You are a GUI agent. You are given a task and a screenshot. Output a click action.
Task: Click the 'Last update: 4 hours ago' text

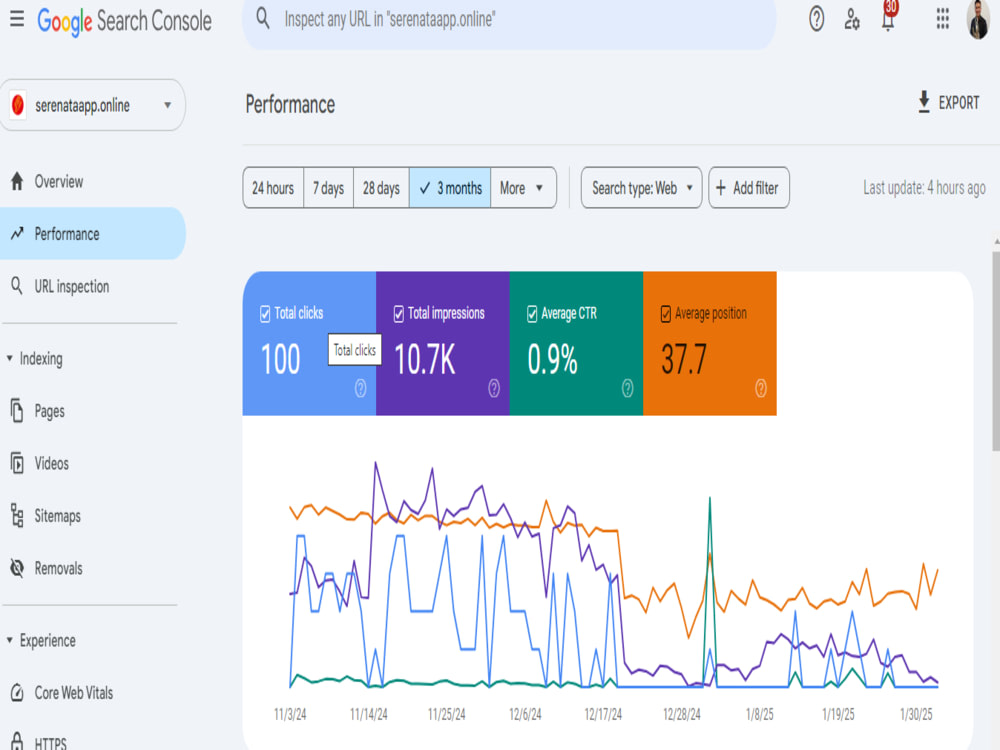coord(924,188)
